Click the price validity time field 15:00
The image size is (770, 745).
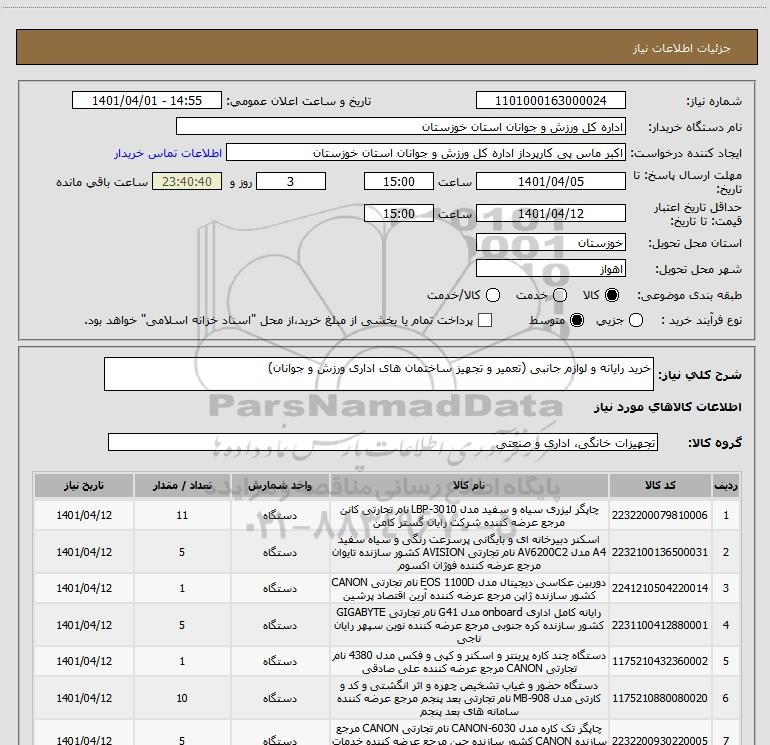(399, 213)
